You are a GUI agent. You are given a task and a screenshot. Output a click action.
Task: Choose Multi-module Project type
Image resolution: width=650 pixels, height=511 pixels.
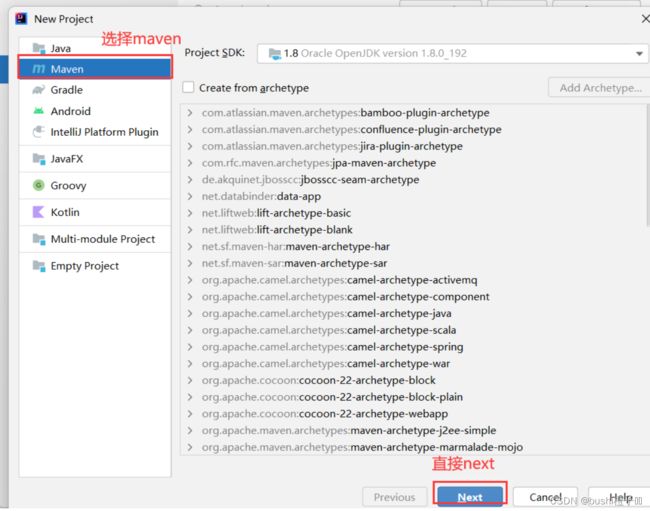[95, 239]
